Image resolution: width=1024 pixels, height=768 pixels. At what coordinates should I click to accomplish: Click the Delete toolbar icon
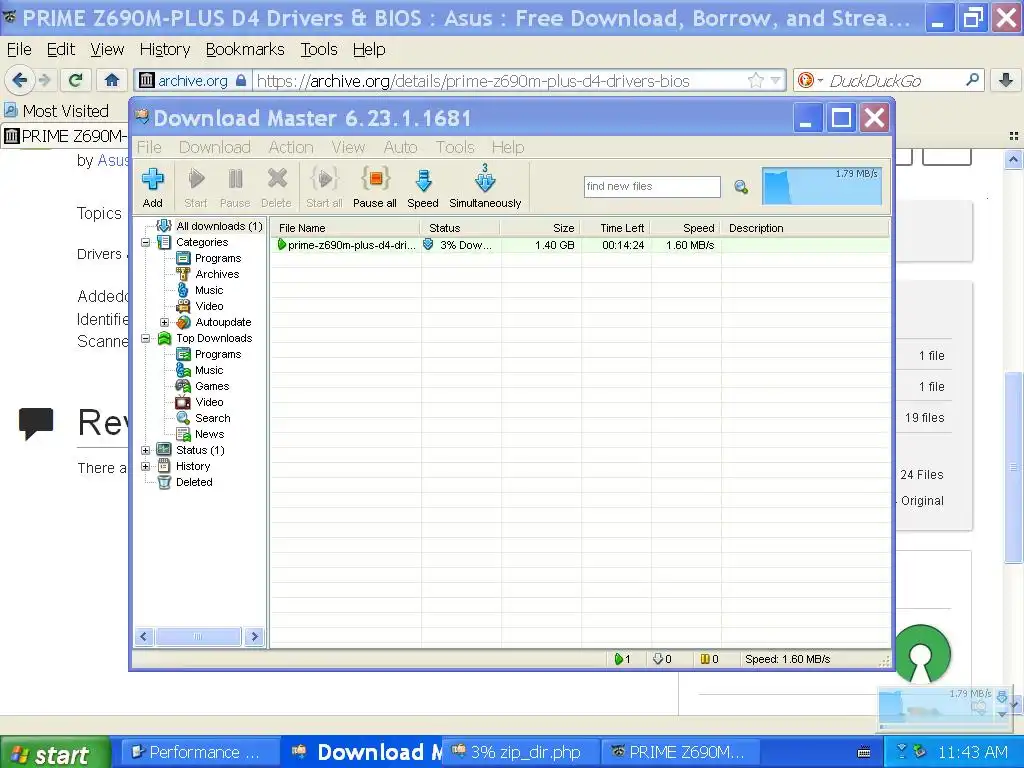pos(276,187)
